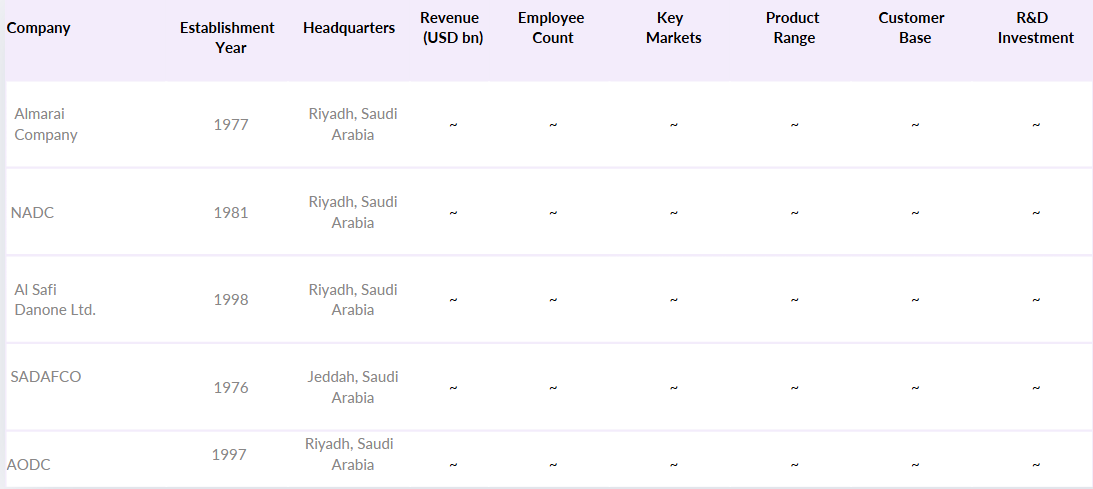
Task: Select the NADC company cell
Action: tap(32, 213)
